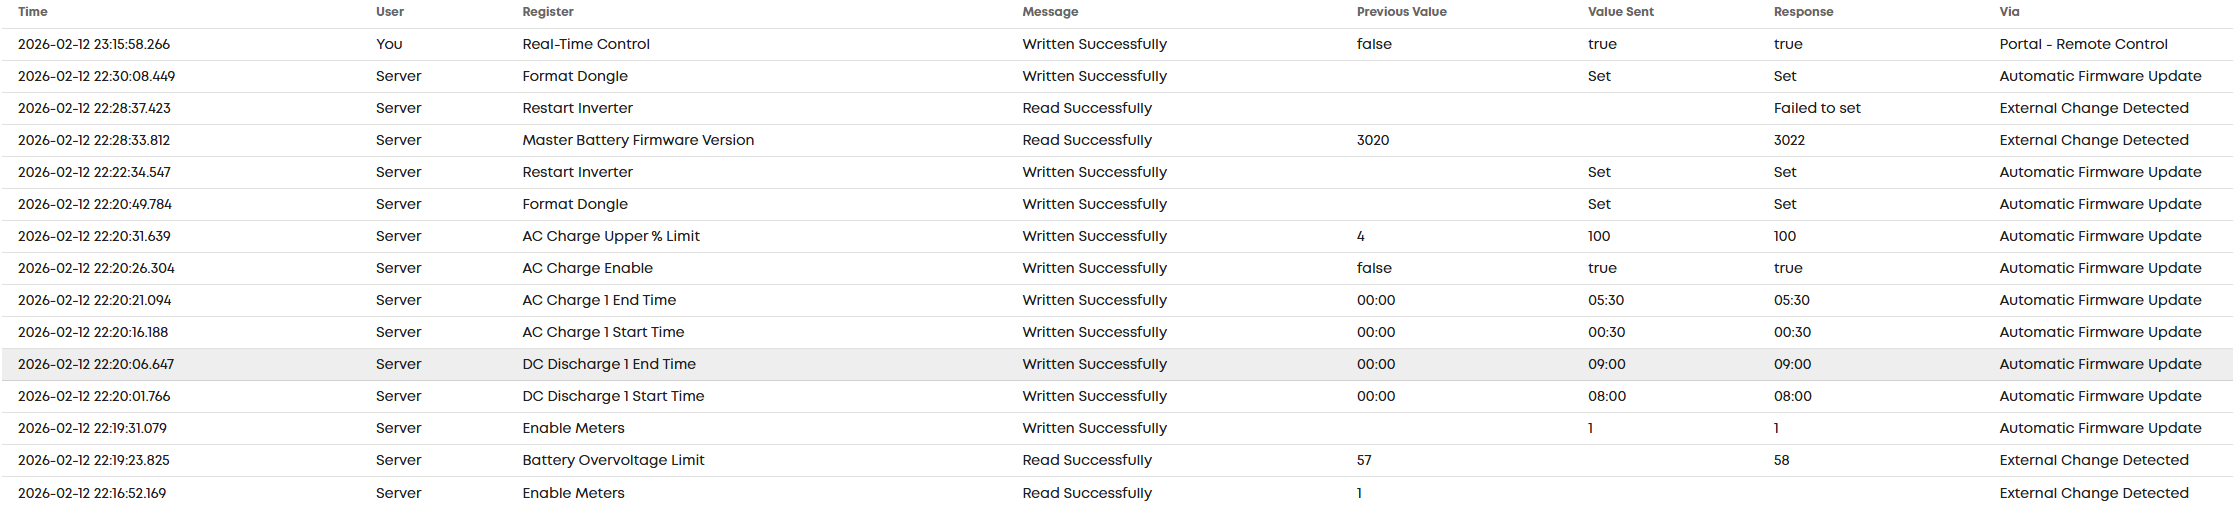Click the Register column header

click(548, 12)
